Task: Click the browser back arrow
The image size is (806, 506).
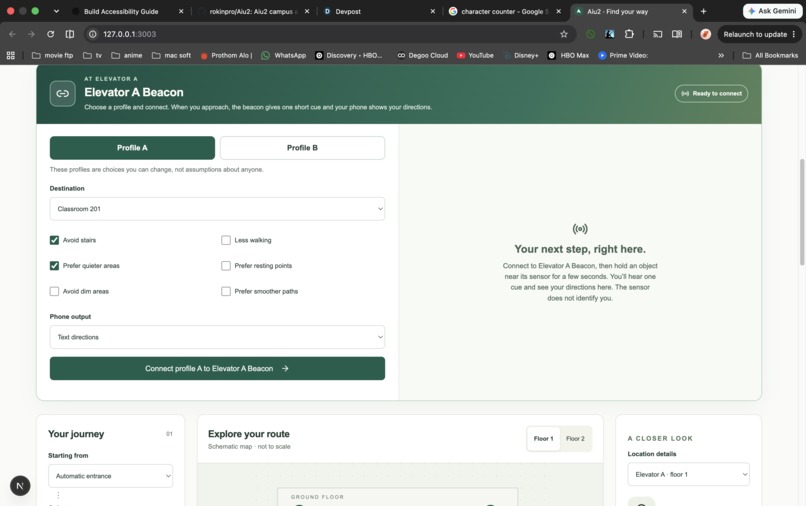Action: (x=12, y=34)
